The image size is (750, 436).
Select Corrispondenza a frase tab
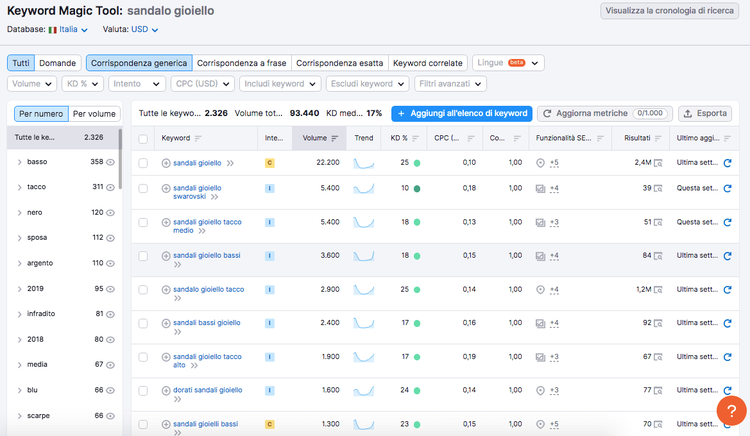[242, 63]
